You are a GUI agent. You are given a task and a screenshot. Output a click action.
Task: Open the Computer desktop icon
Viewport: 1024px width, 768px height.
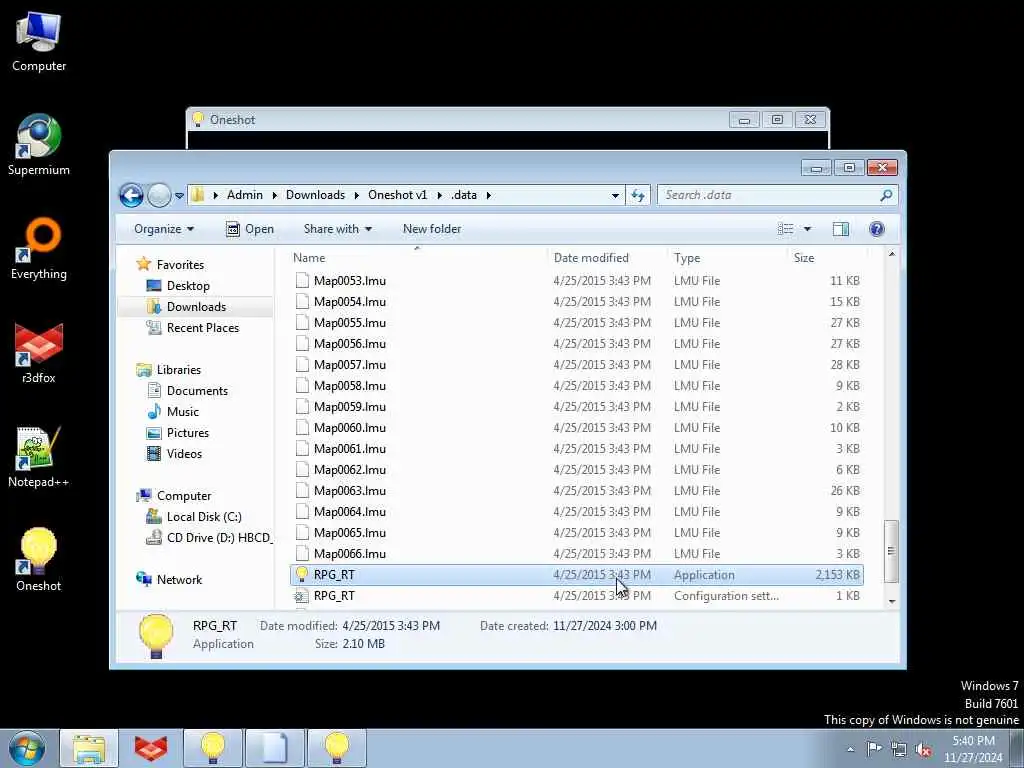[39, 42]
